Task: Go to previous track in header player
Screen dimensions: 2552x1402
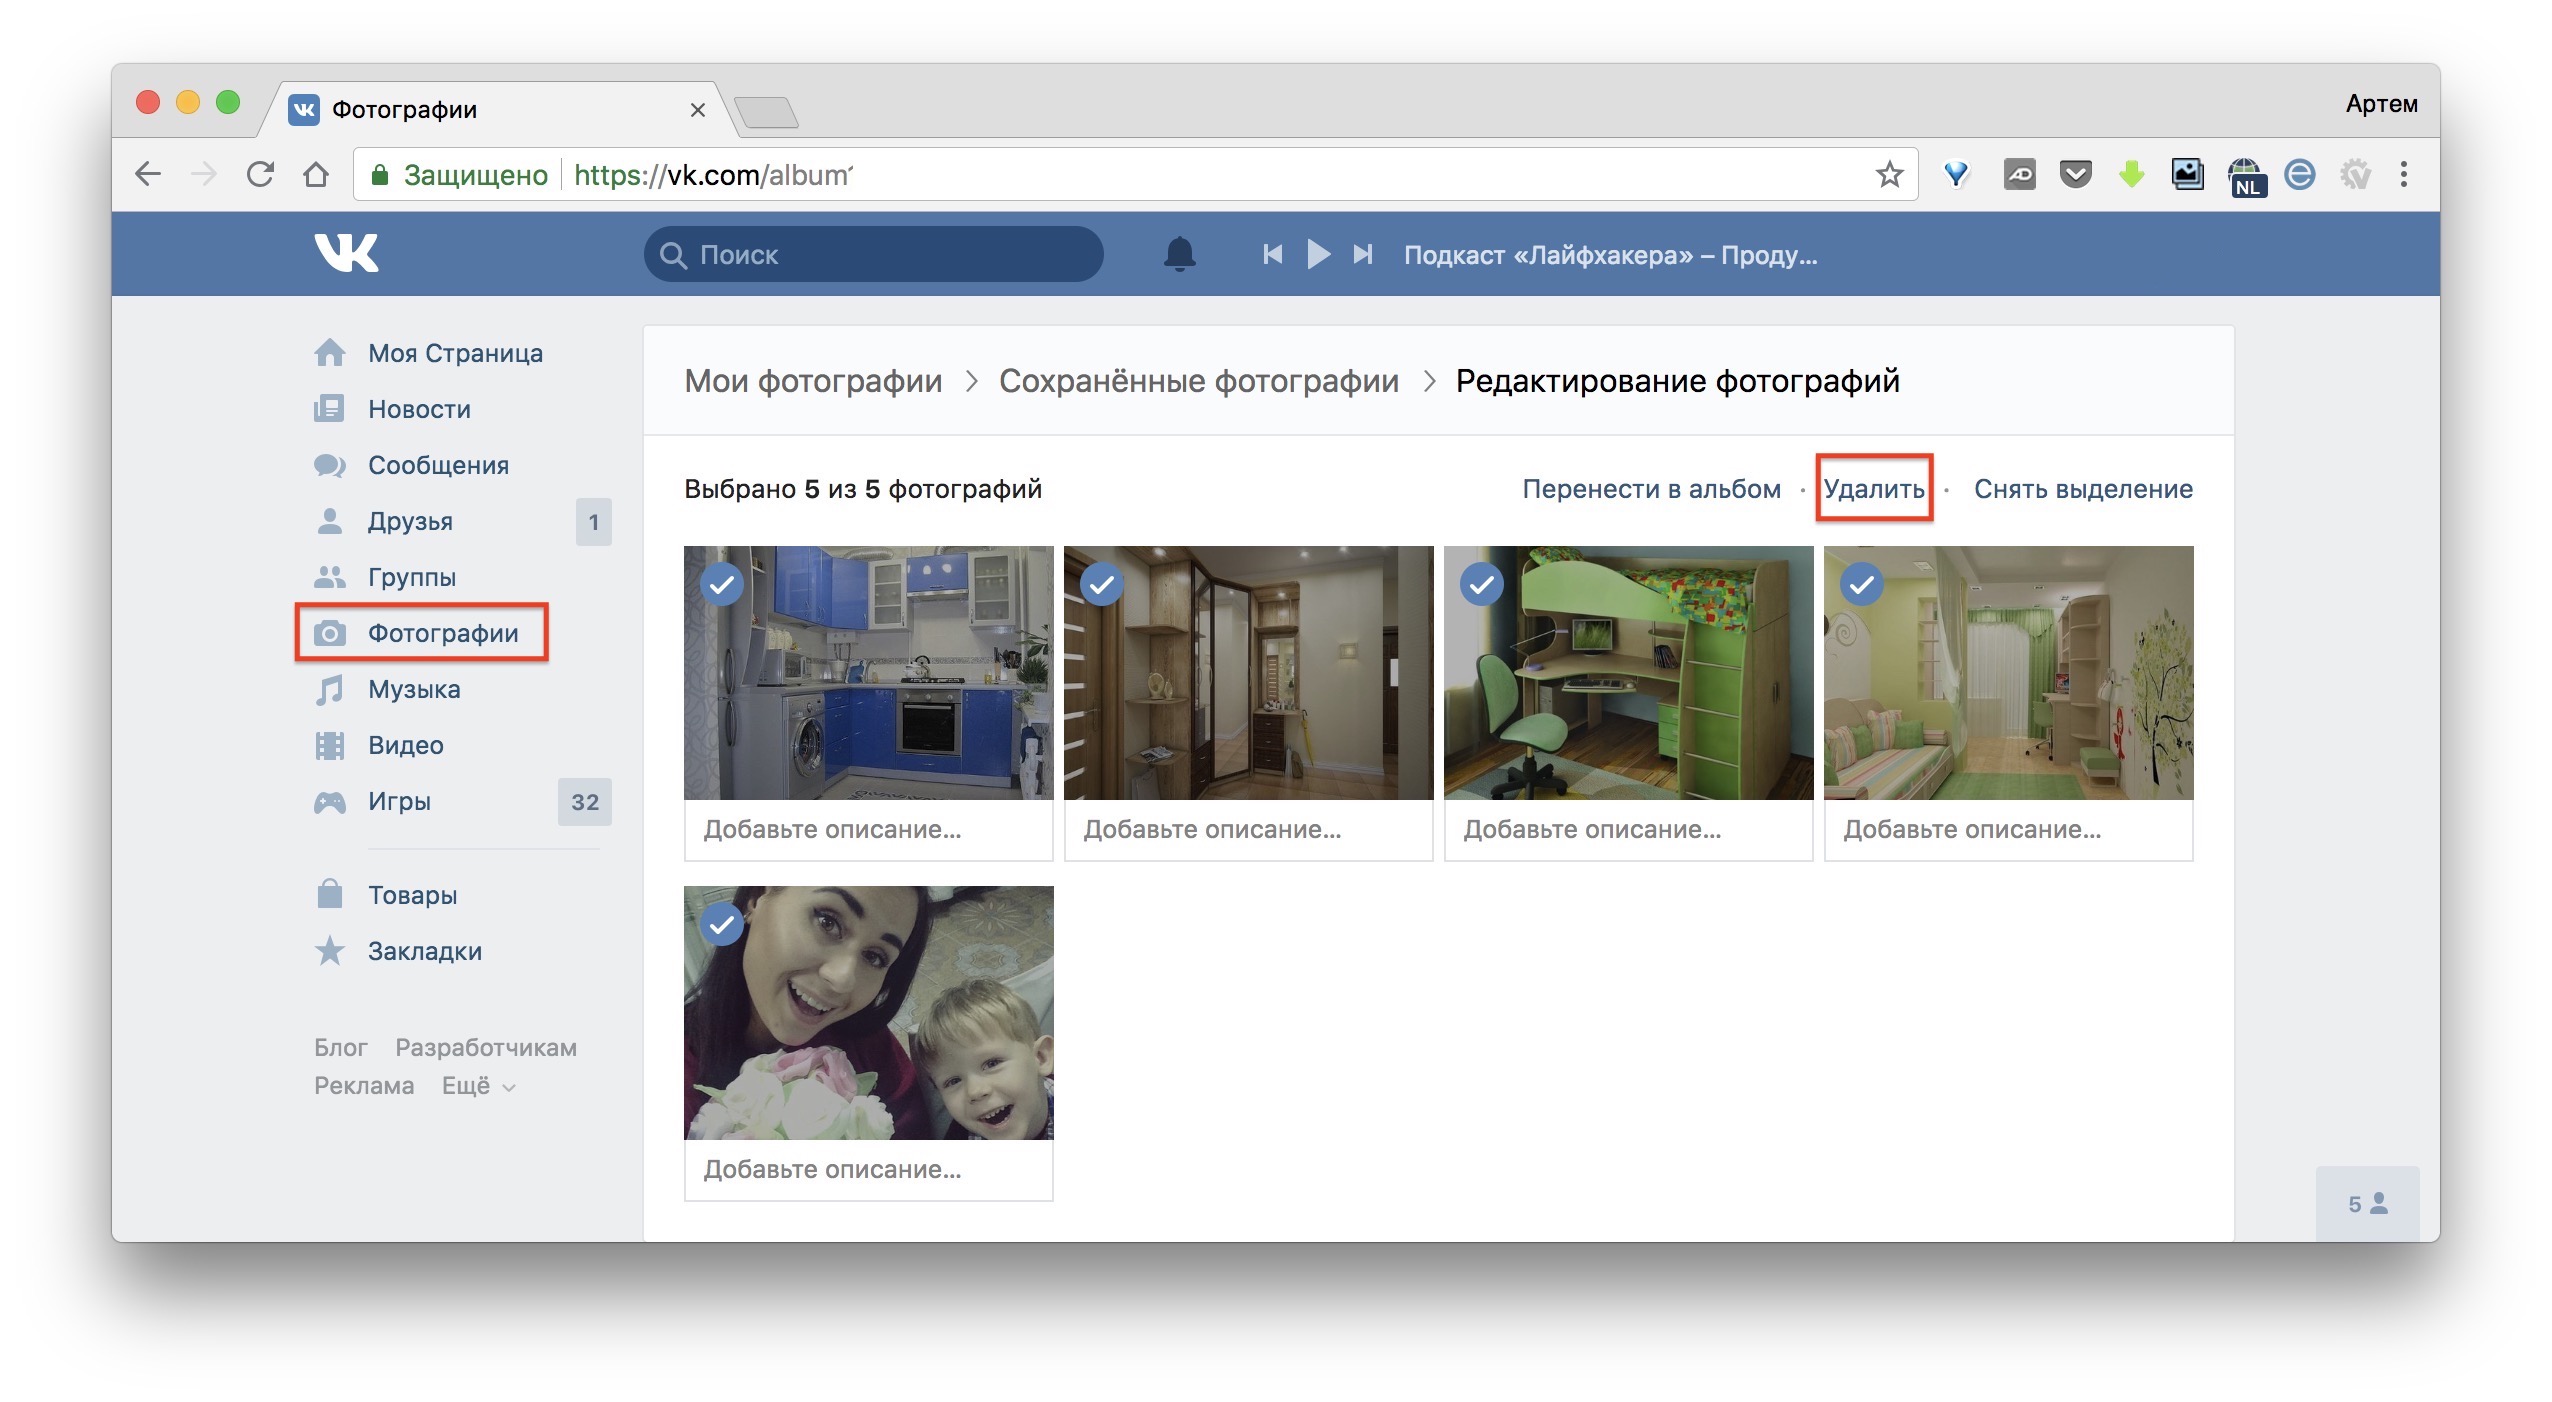Action: pos(1272,254)
